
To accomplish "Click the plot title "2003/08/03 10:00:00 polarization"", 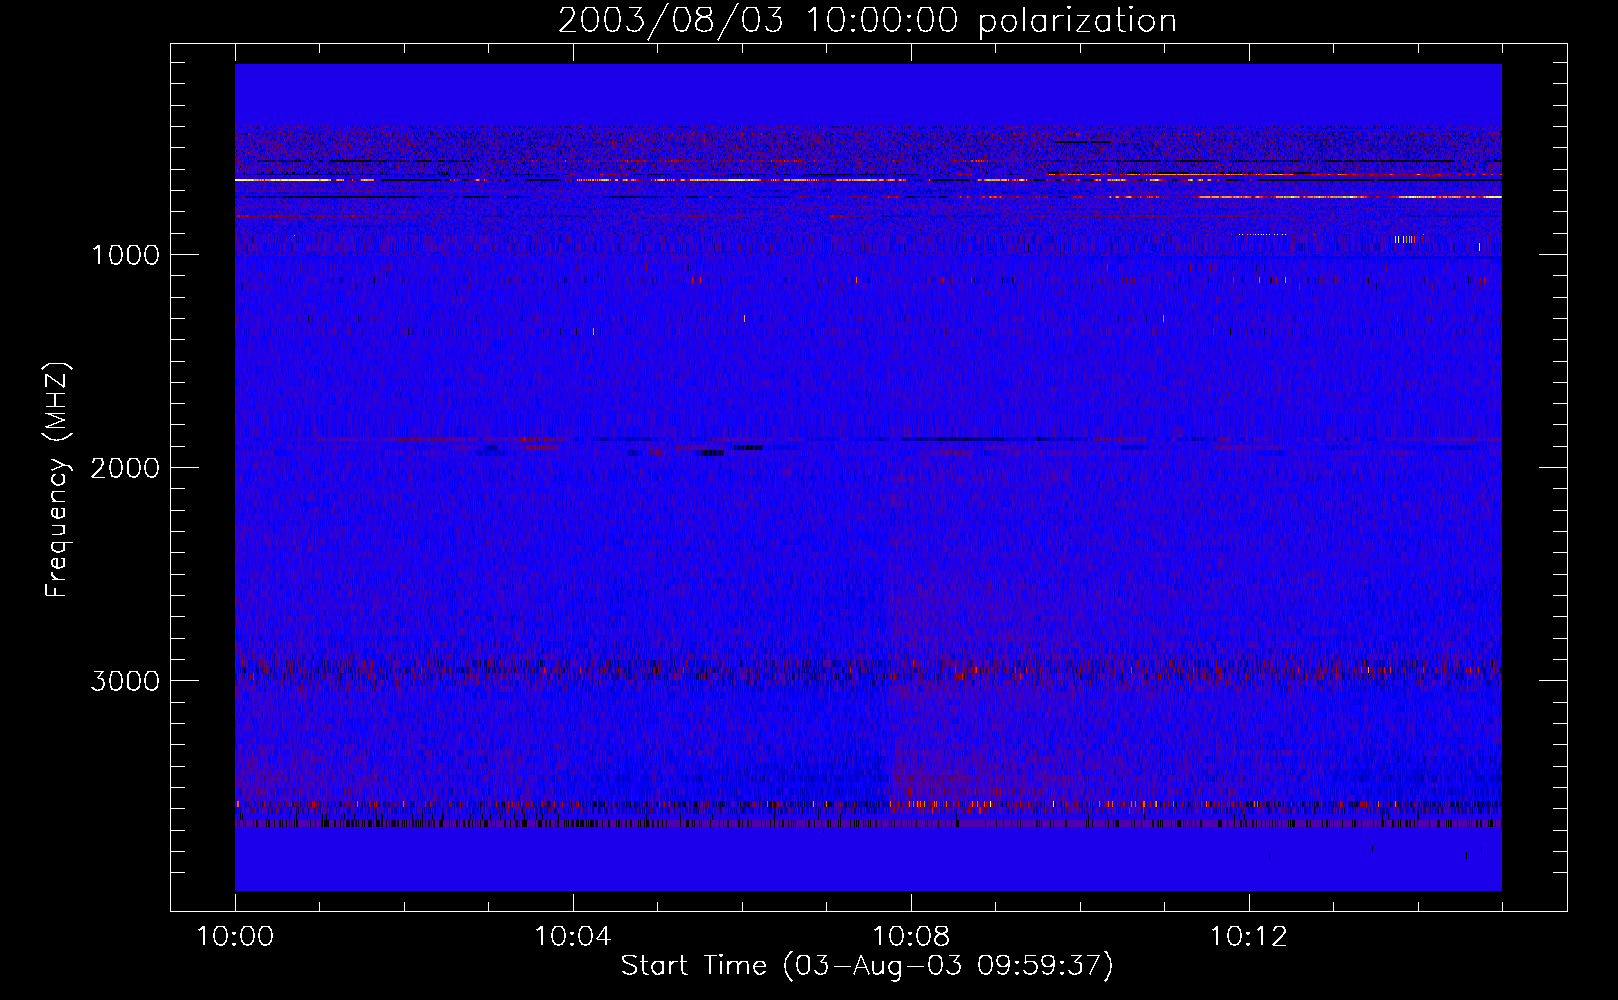I will tap(867, 21).
